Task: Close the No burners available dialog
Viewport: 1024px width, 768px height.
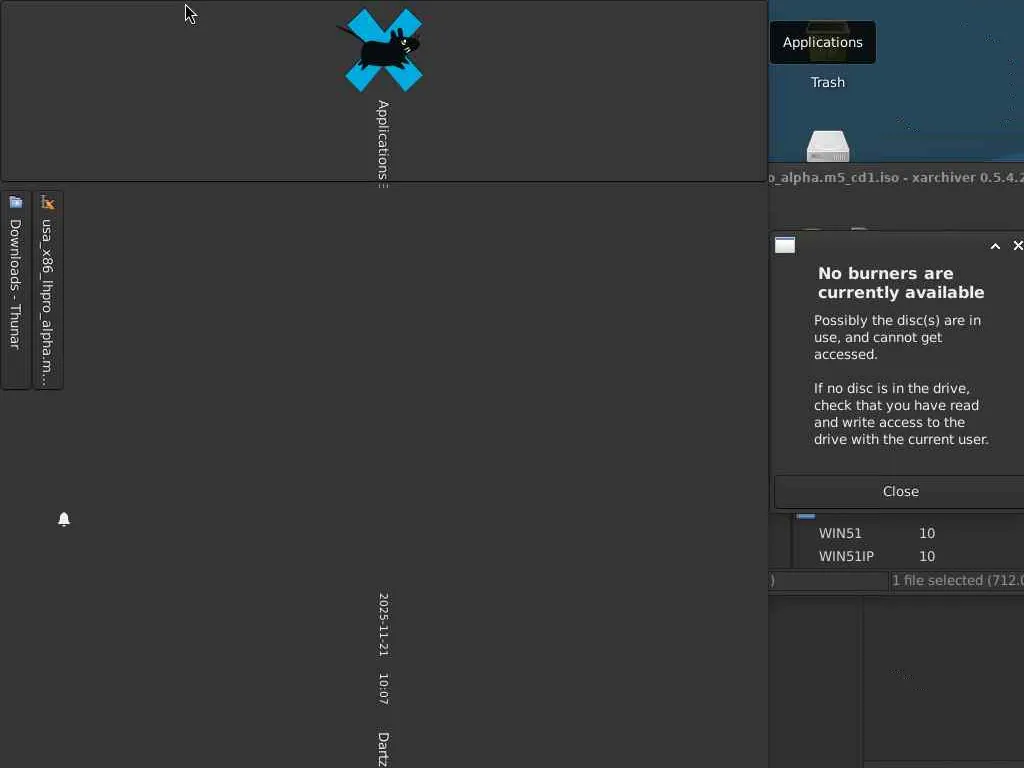Action: [901, 492]
